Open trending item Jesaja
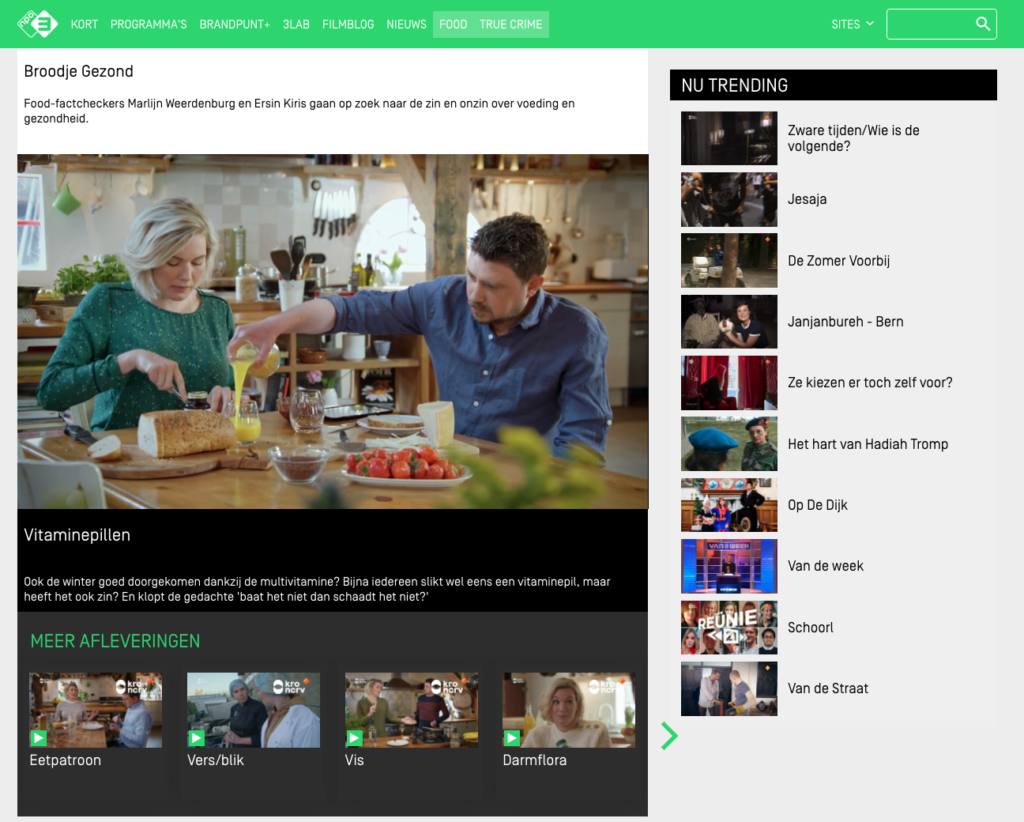Screen dimensions: 1024x822 [x=807, y=199]
